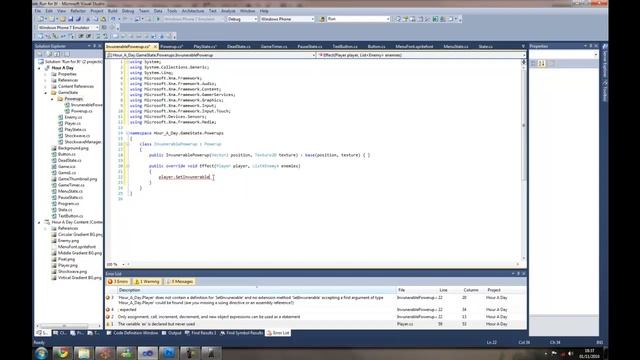Click the Save All toolbar icon

tap(78, 19)
